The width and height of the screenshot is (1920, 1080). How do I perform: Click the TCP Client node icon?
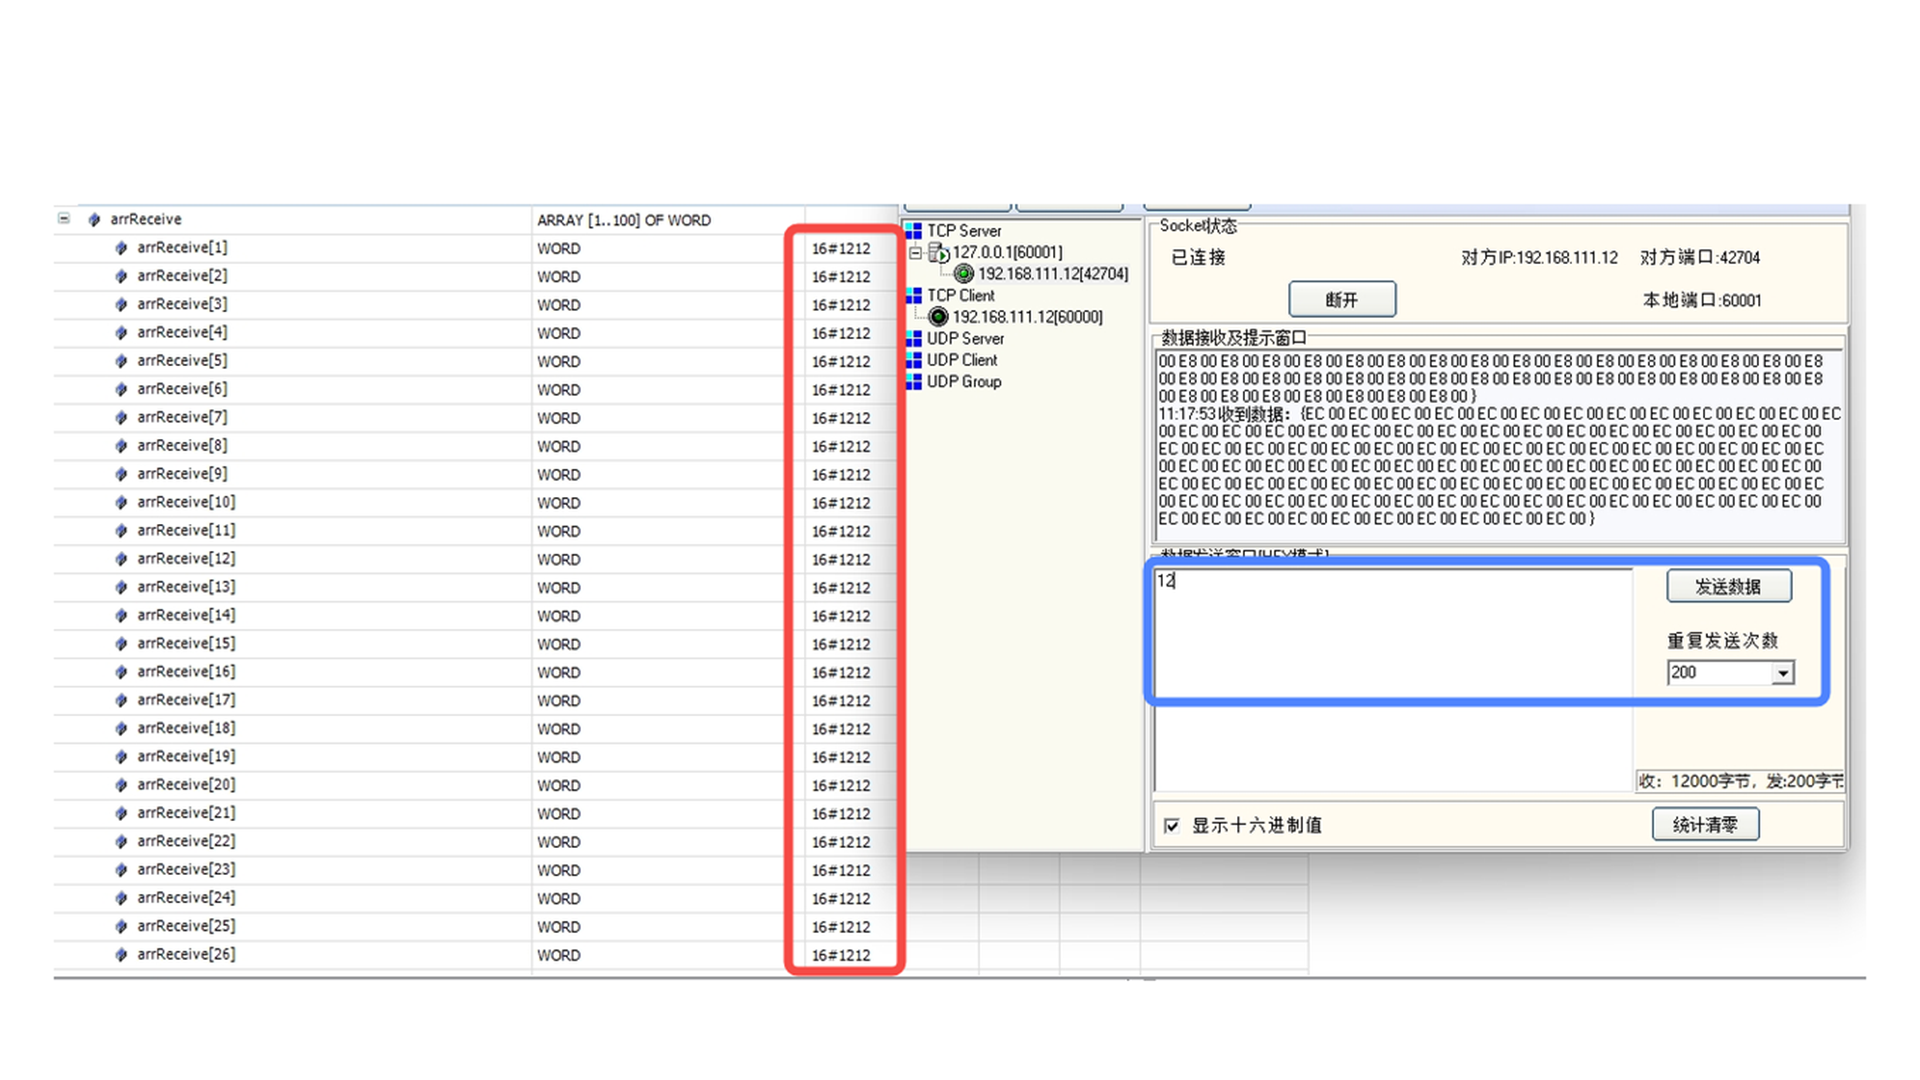tap(913, 296)
